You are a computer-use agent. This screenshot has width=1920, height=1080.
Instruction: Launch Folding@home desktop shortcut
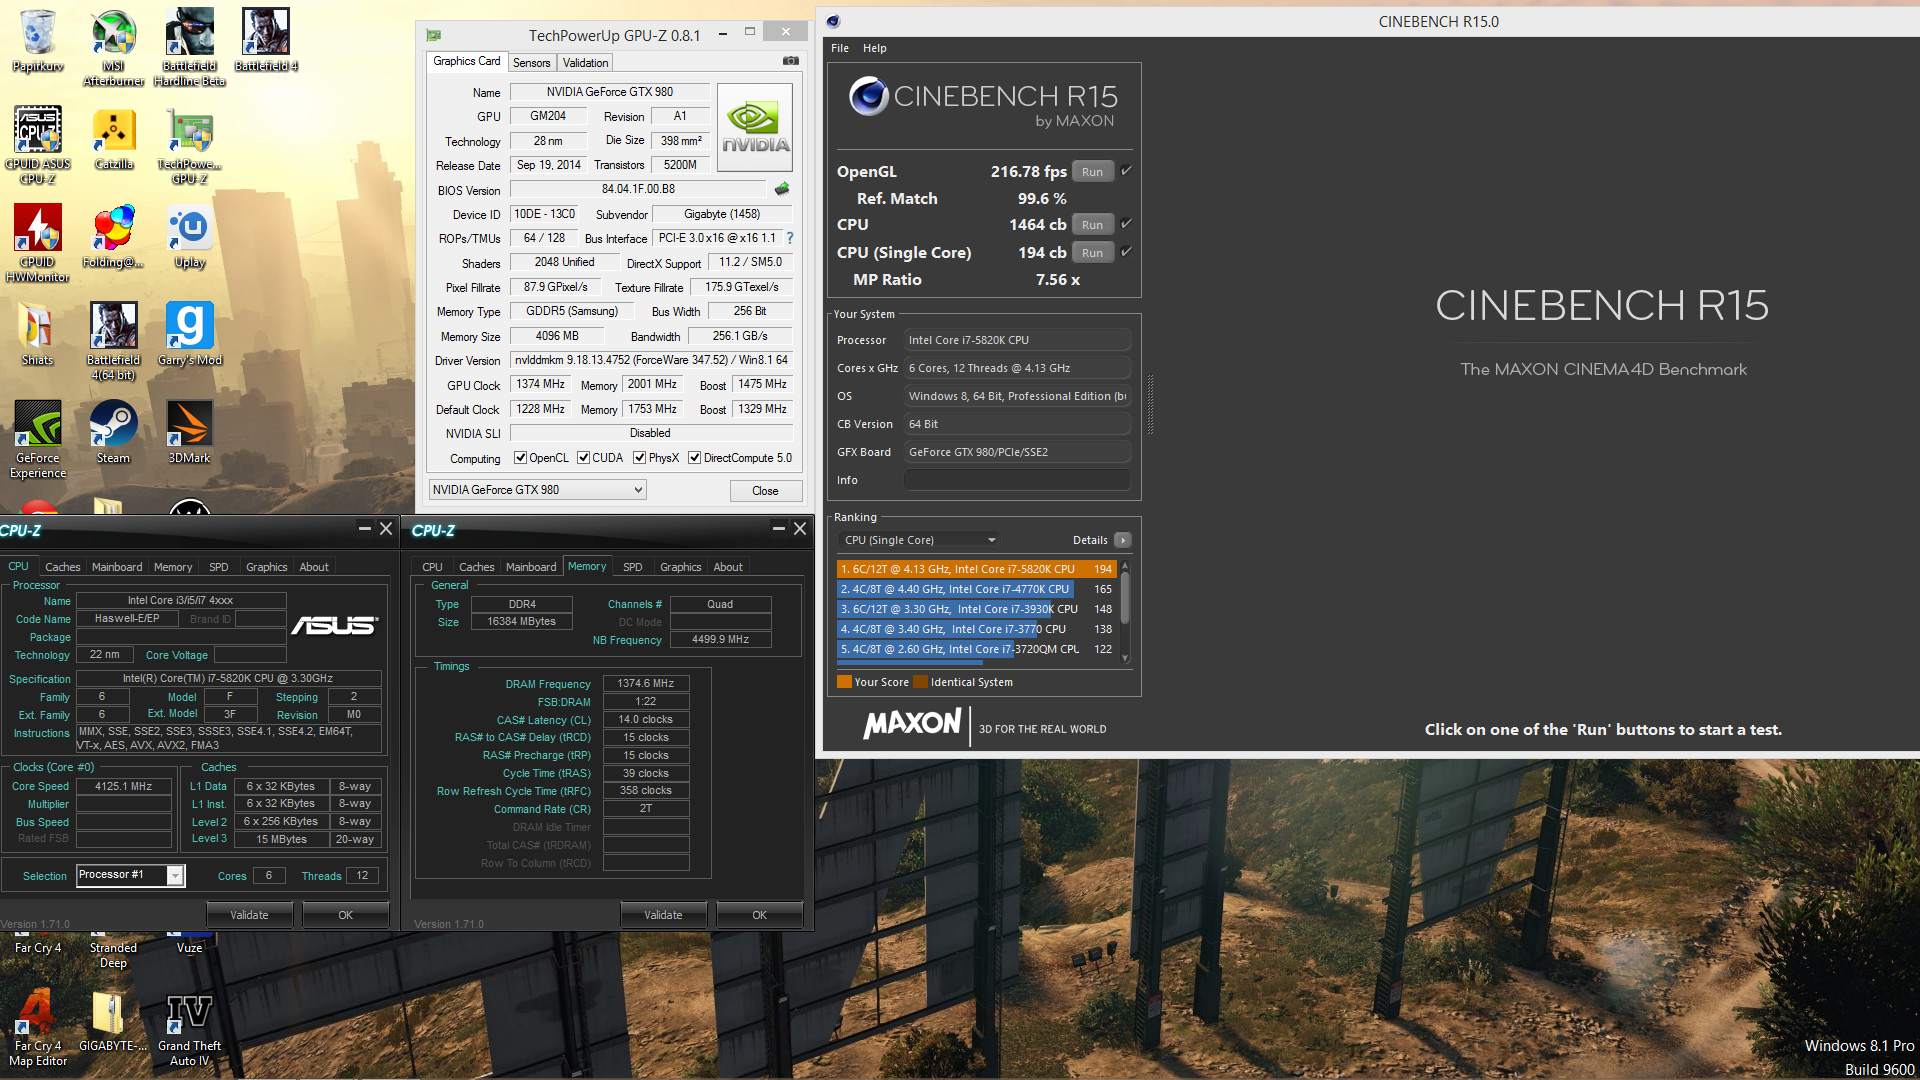113,236
